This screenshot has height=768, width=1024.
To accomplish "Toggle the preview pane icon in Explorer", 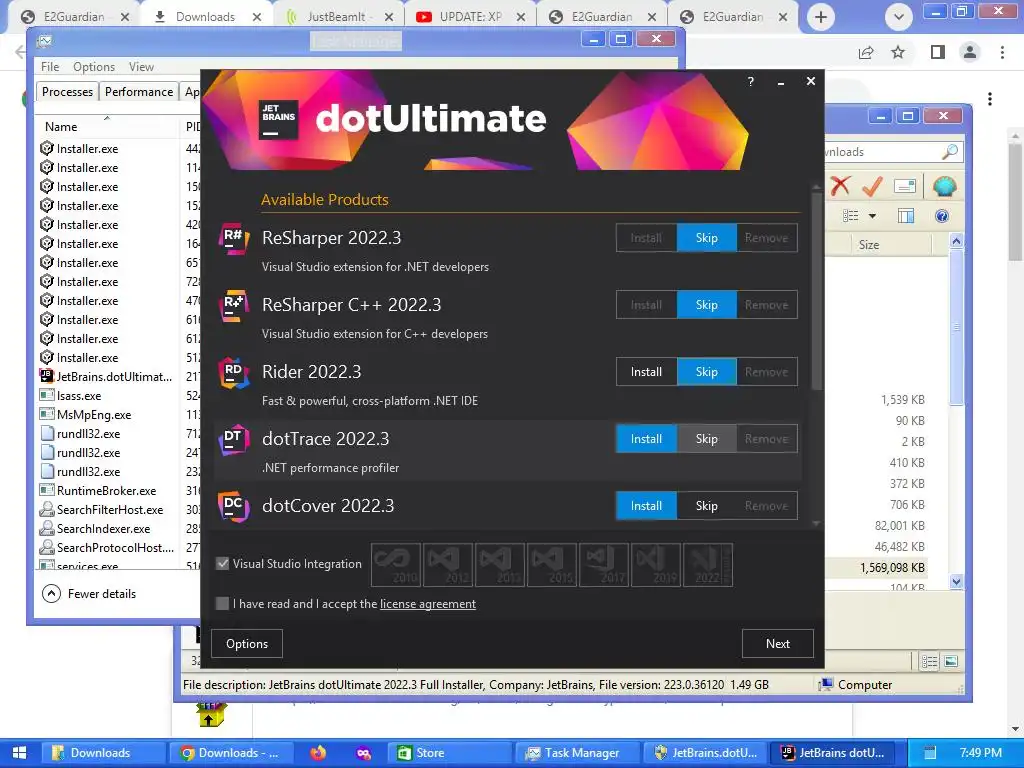I will (x=906, y=216).
